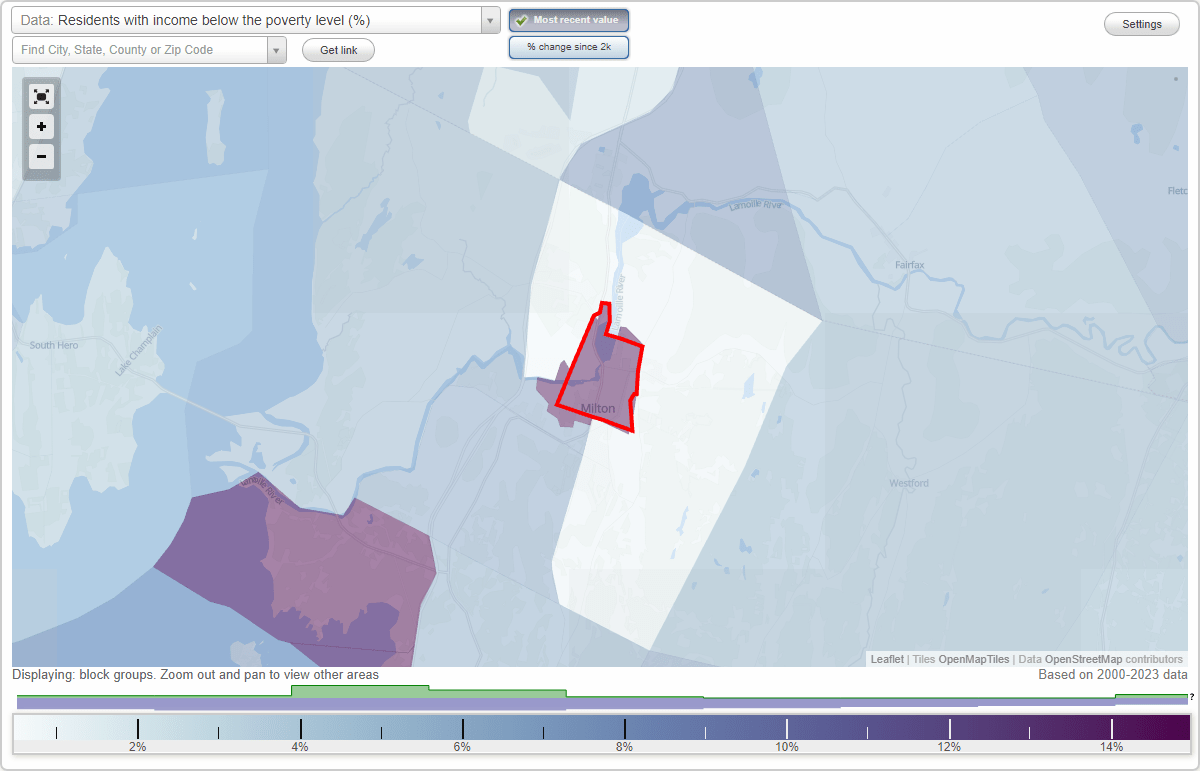Open the data selector dropdown arrow
This screenshot has width=1200, height=771.
(x=489, y=19)
